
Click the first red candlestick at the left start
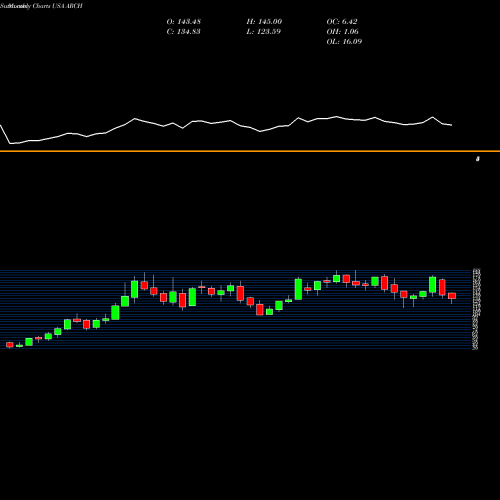[x=10, y=345]
